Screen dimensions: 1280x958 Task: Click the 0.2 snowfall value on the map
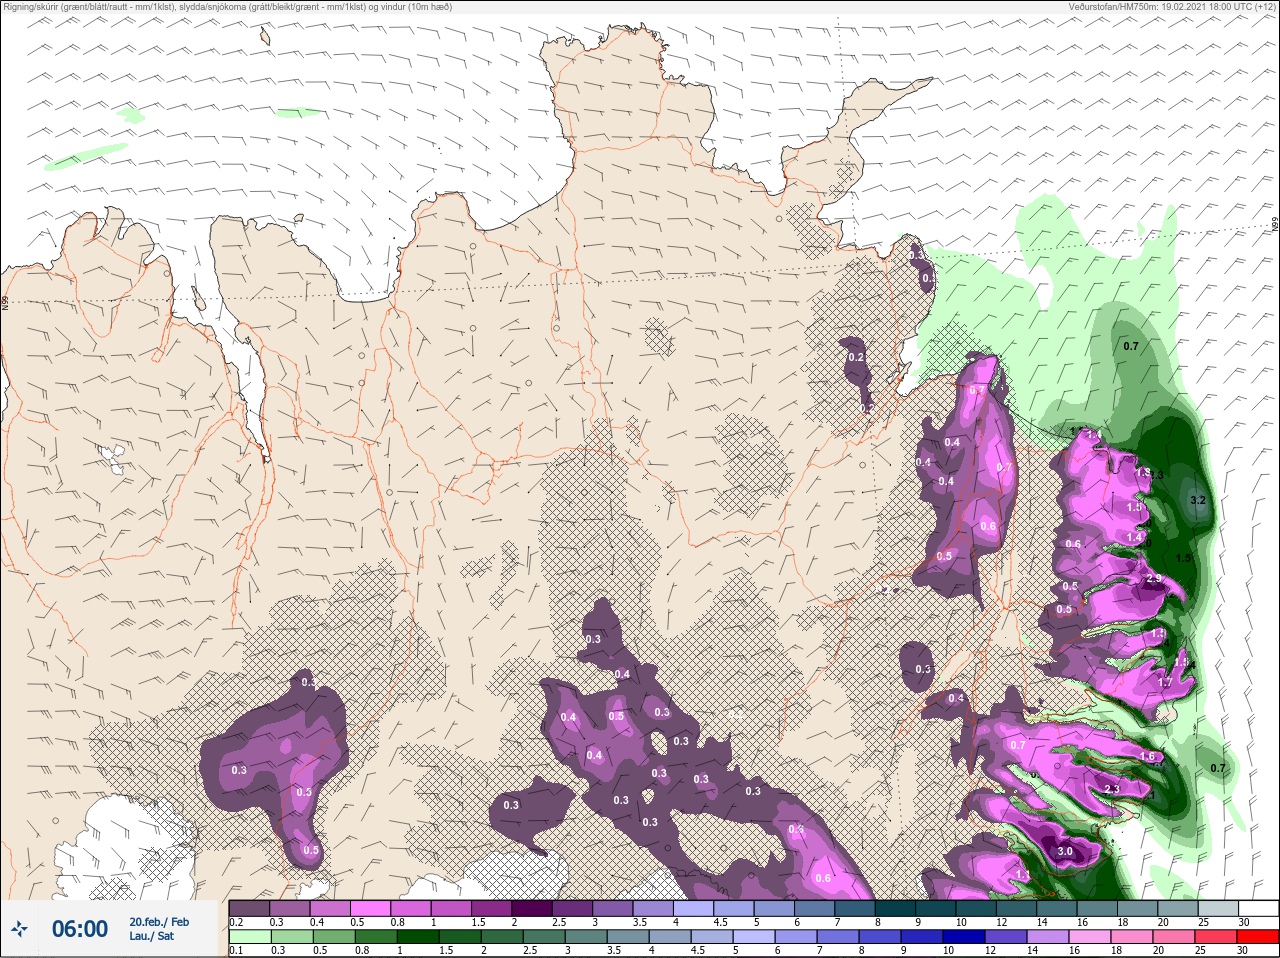[856, 357]
